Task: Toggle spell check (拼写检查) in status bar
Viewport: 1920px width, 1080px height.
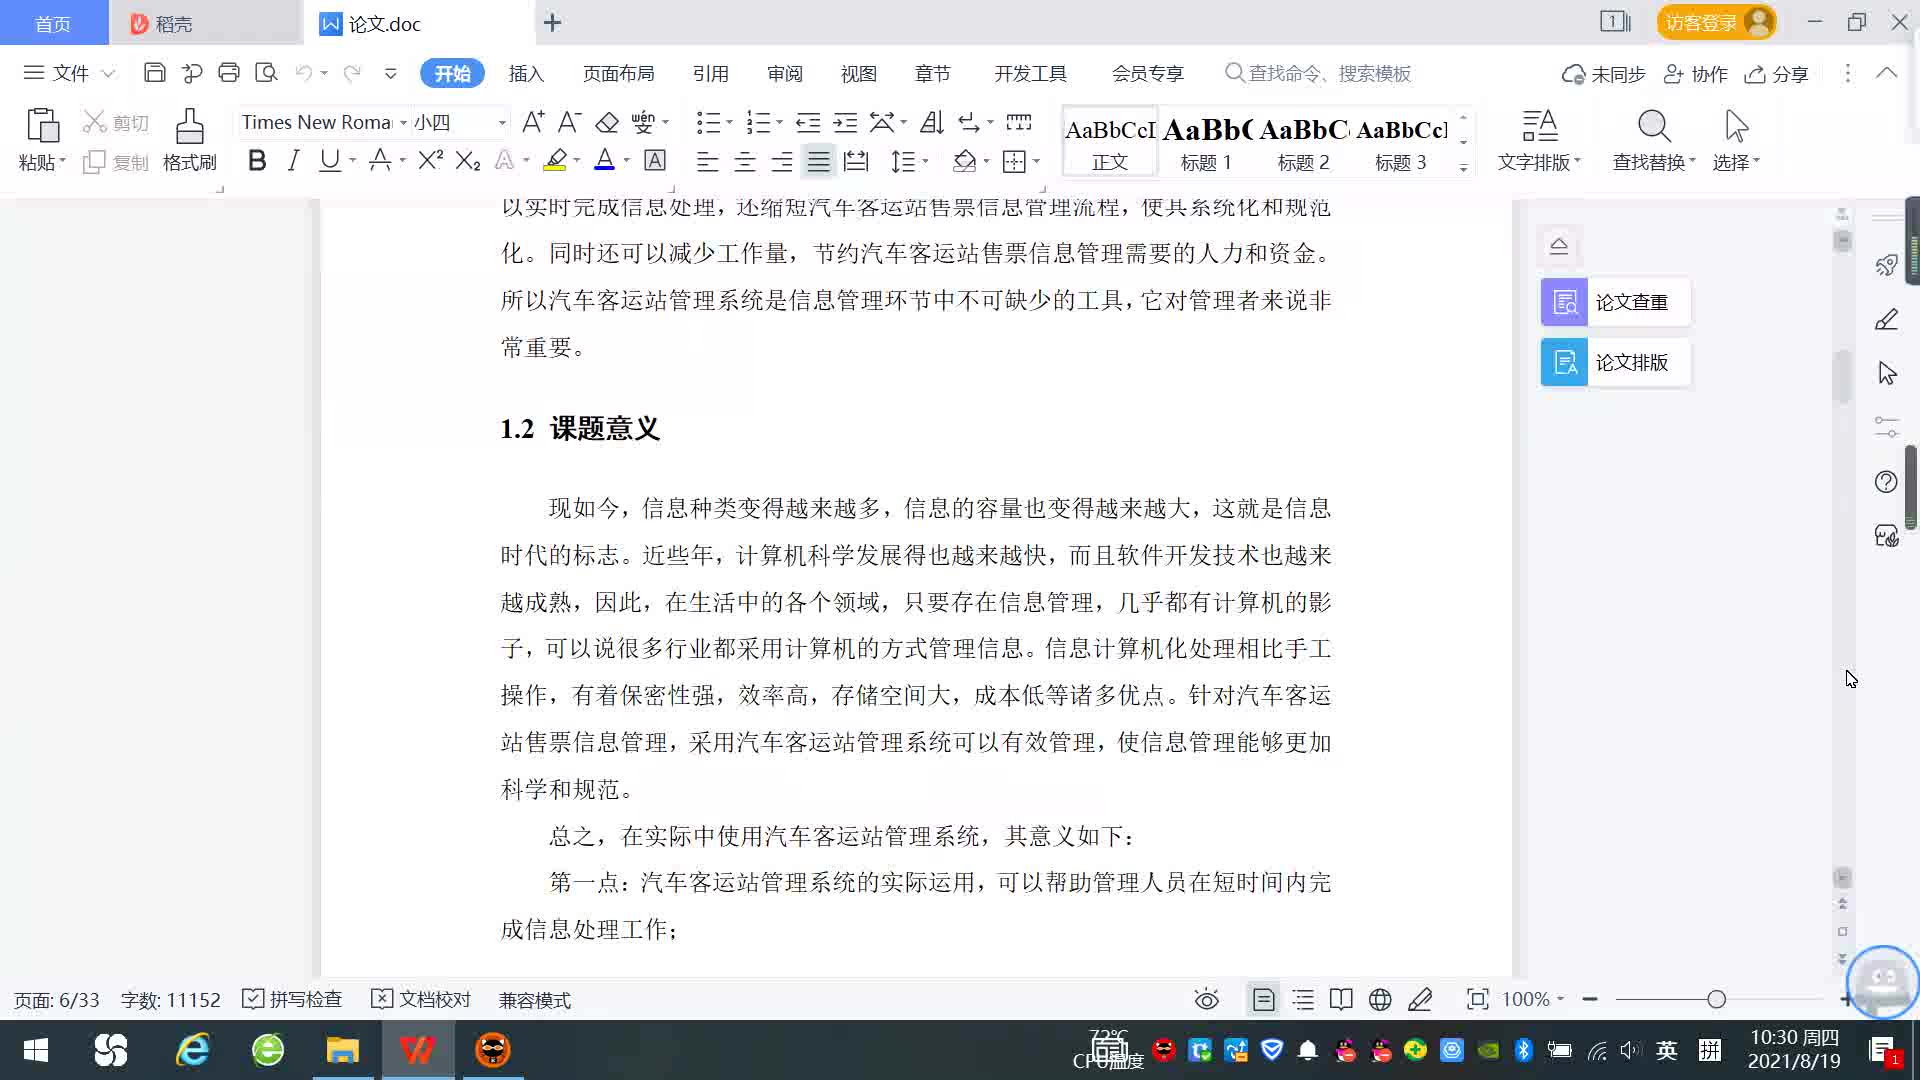Action: [x=293, y=999]
